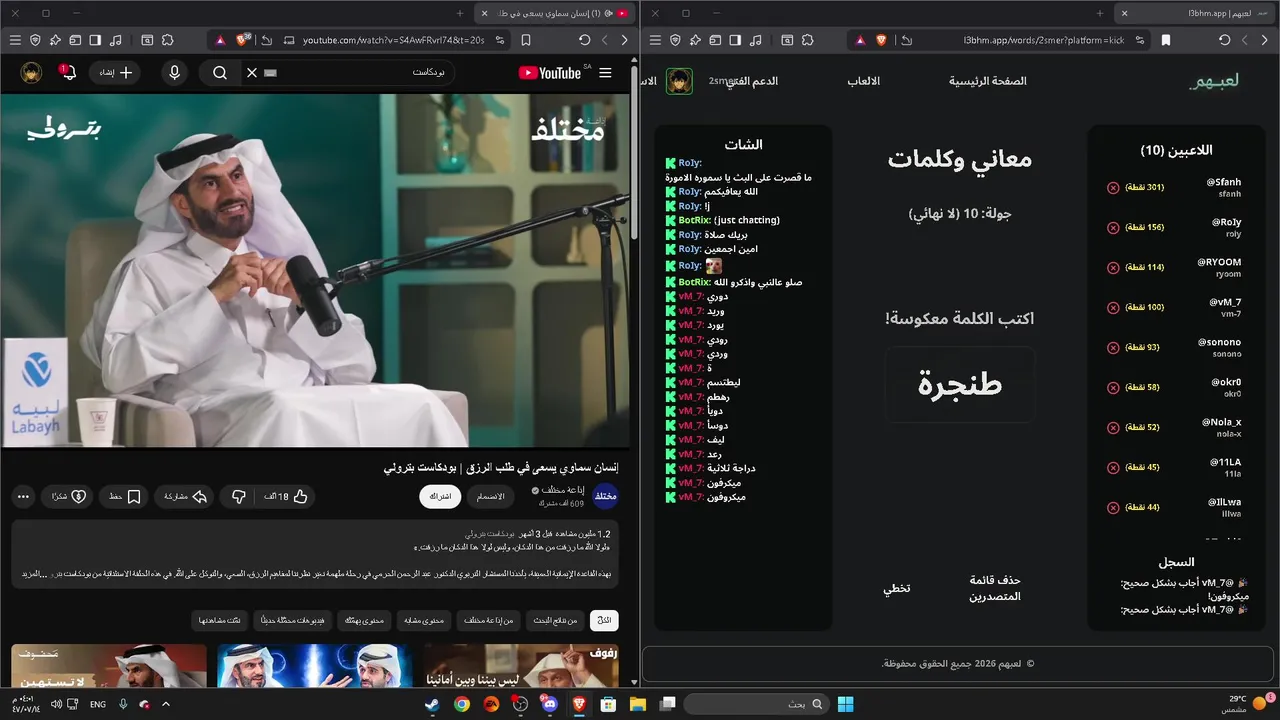Image resolution: width=1280 pixels, height=720 pixels.
Task: Open Brave Shields in l3bhm window
Action: point(882,40)
